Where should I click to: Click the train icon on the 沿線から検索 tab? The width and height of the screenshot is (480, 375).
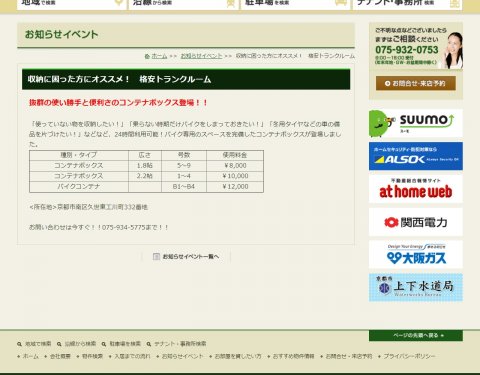231,3
